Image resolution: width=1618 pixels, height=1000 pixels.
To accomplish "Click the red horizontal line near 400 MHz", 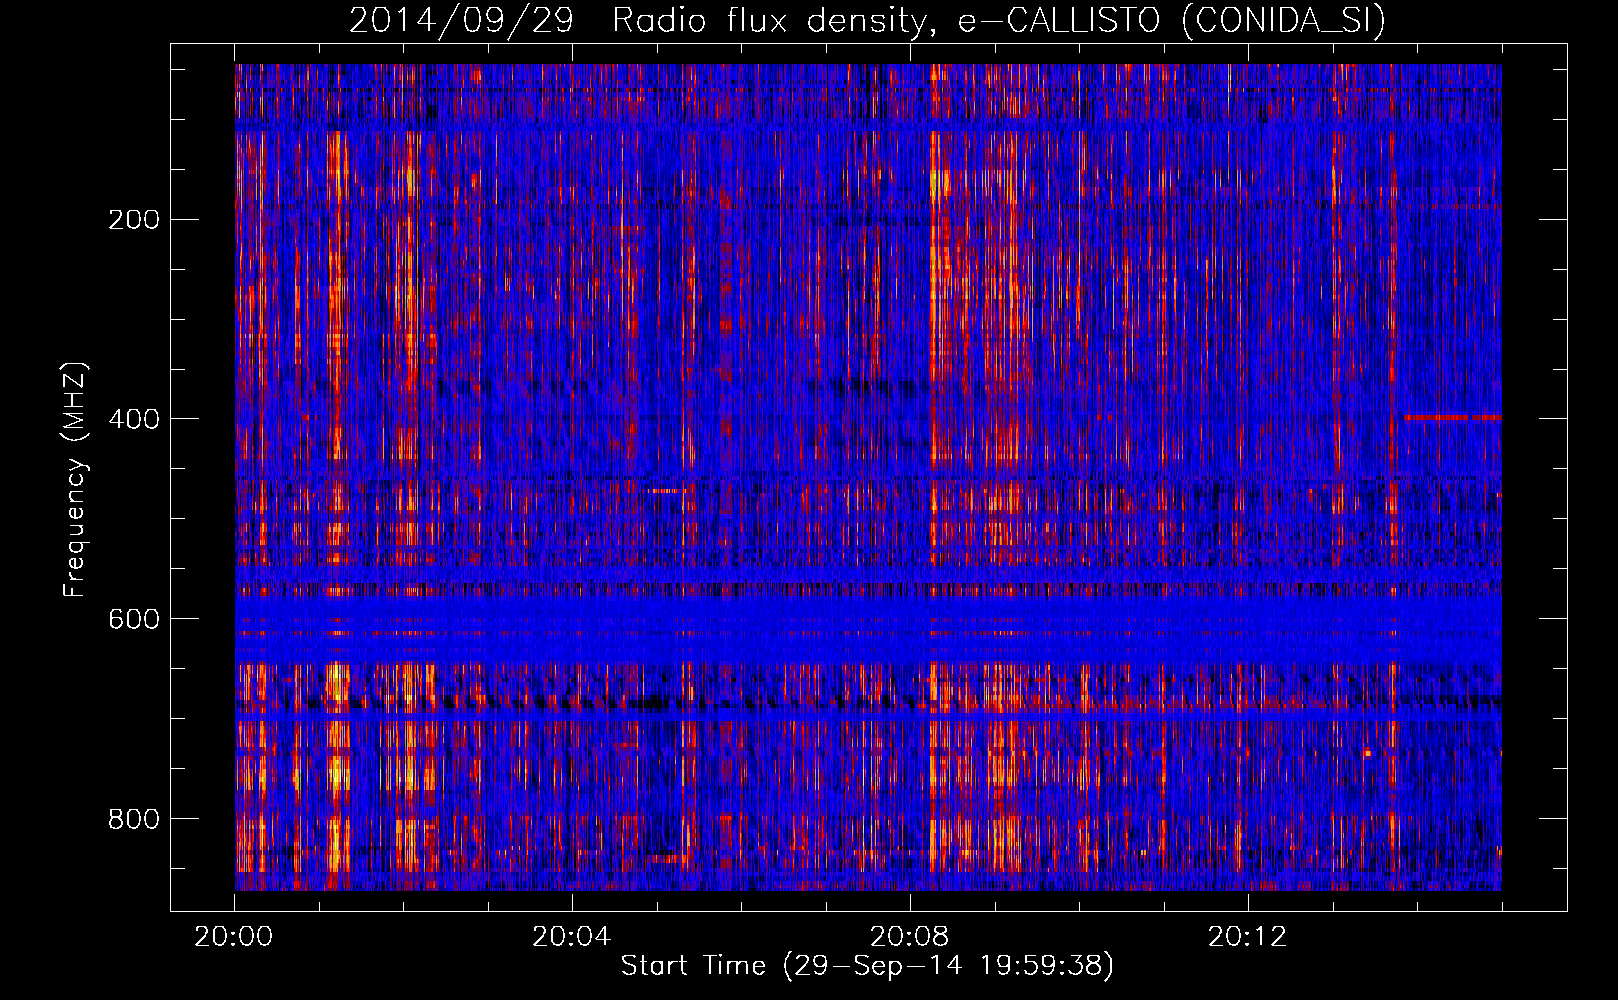I will [x=1452, y=417].
